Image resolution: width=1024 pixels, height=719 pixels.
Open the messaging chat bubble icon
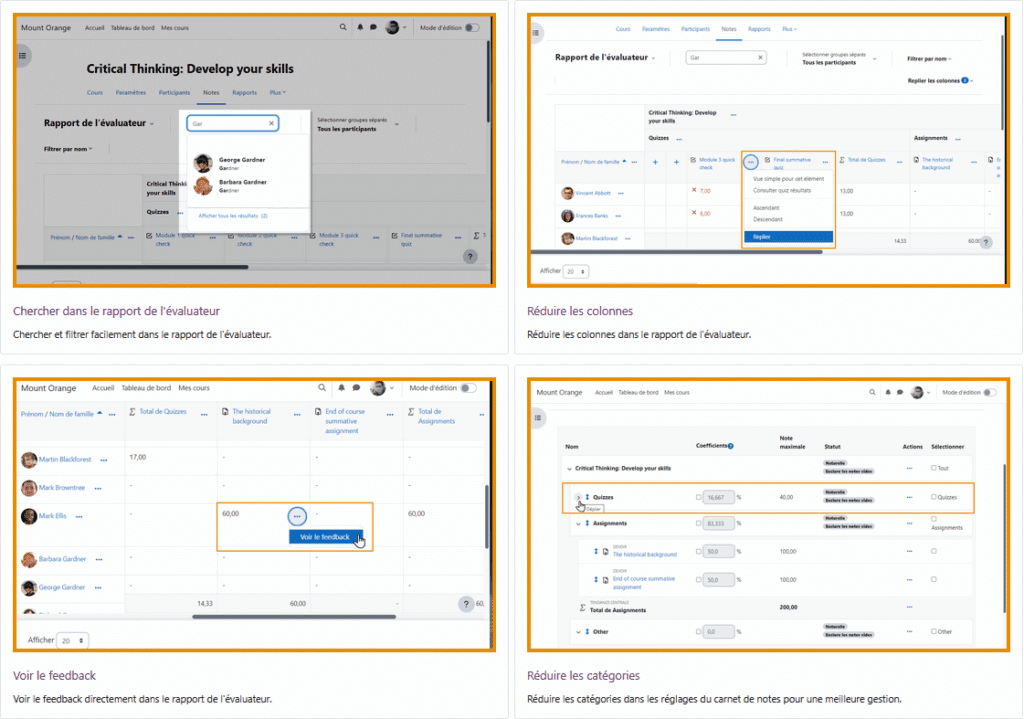coord(373,27)
